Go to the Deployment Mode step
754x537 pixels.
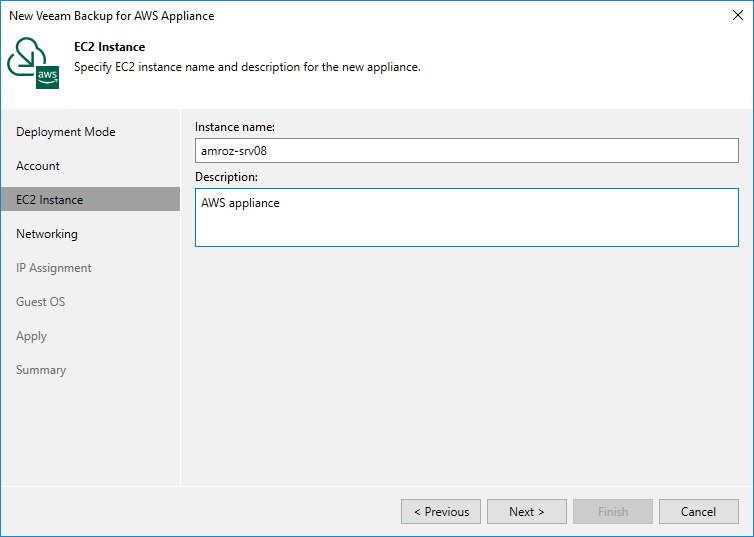click(66, 132)
